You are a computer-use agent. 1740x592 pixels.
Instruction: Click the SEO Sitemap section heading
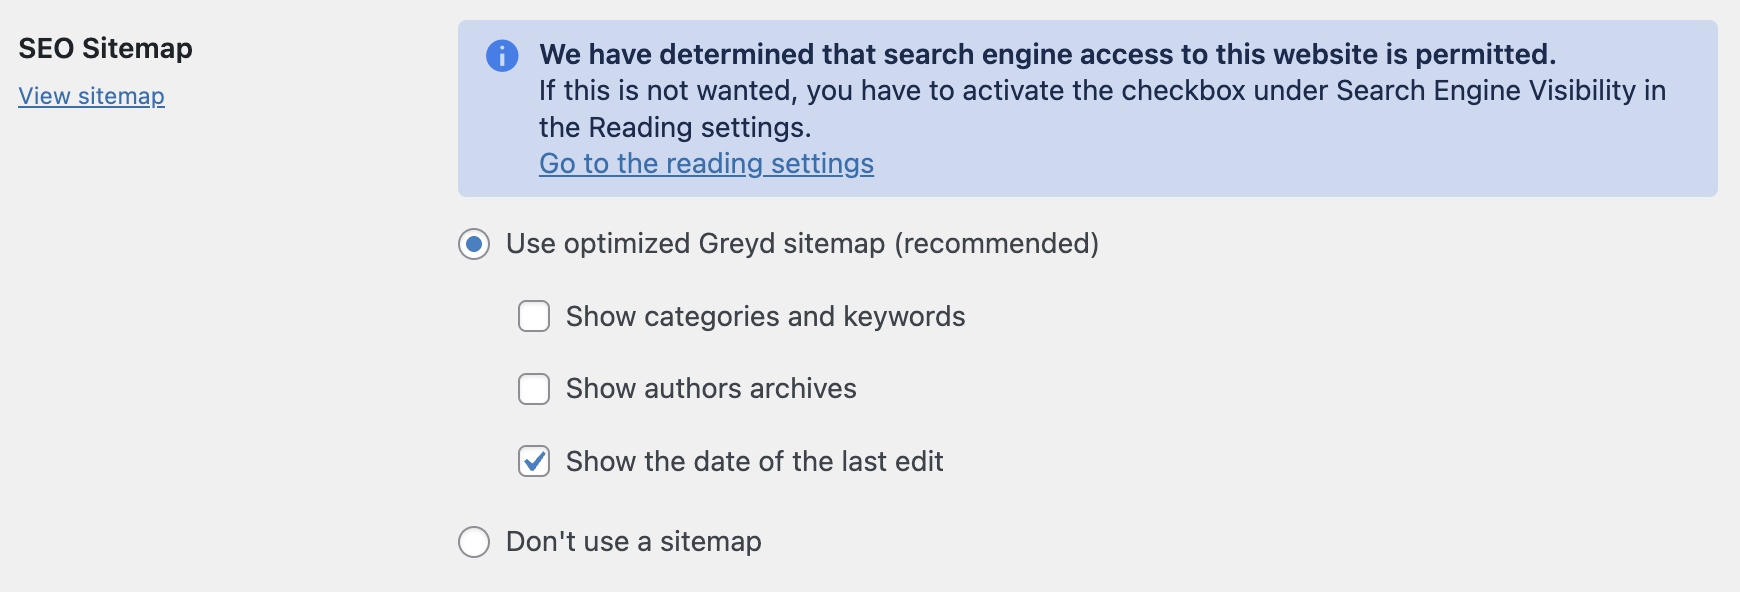(104, 48)
